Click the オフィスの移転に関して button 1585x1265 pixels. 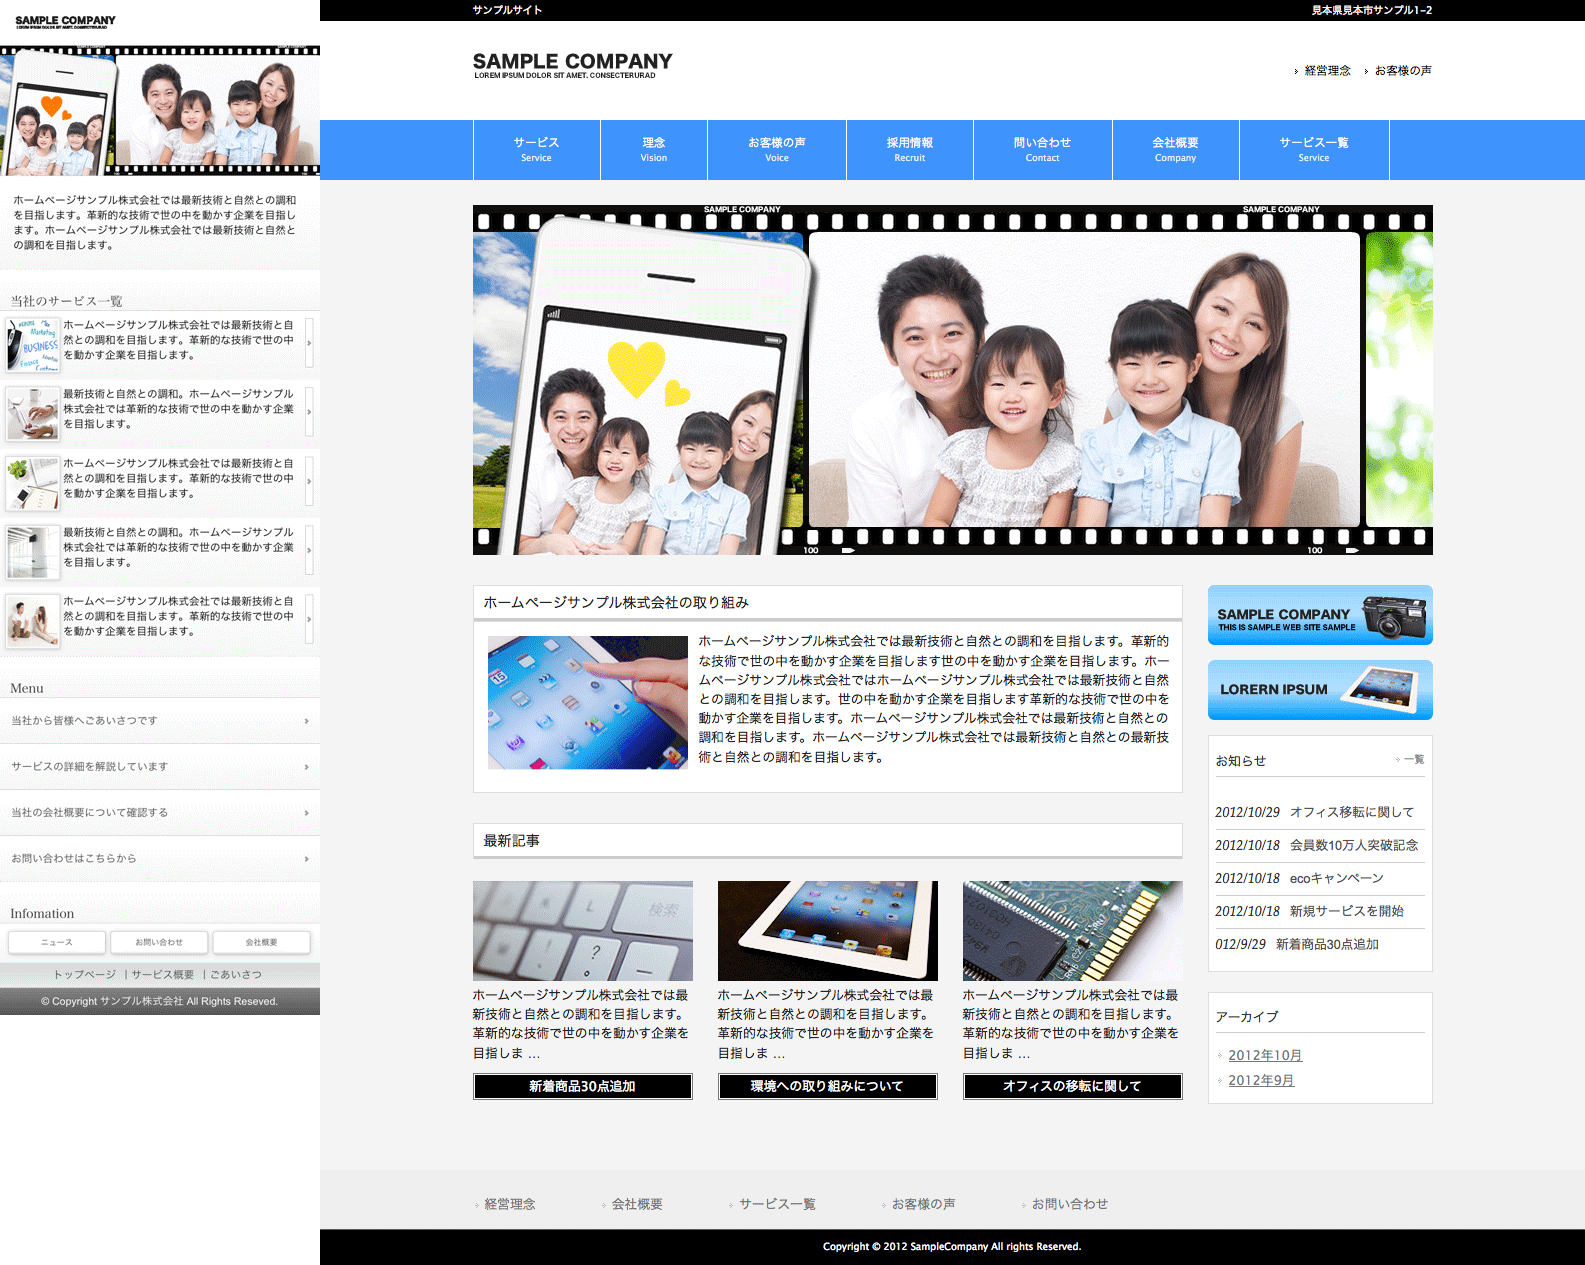click(x=1072, y=1087)
